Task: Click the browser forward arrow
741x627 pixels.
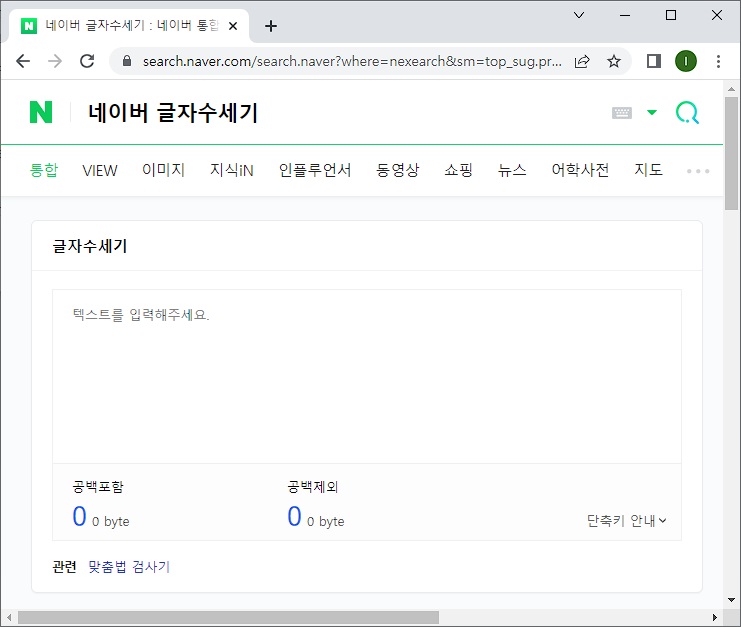Action: (55, 61)
